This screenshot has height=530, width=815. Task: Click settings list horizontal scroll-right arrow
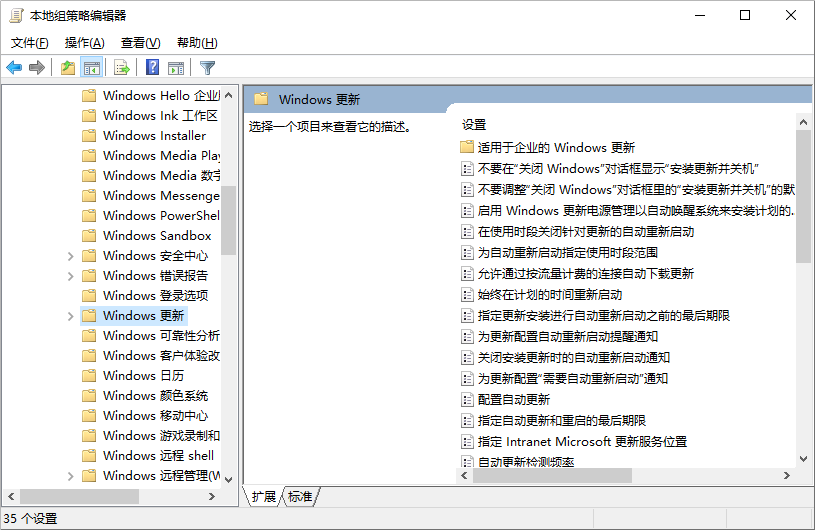[x=786, y=475]
